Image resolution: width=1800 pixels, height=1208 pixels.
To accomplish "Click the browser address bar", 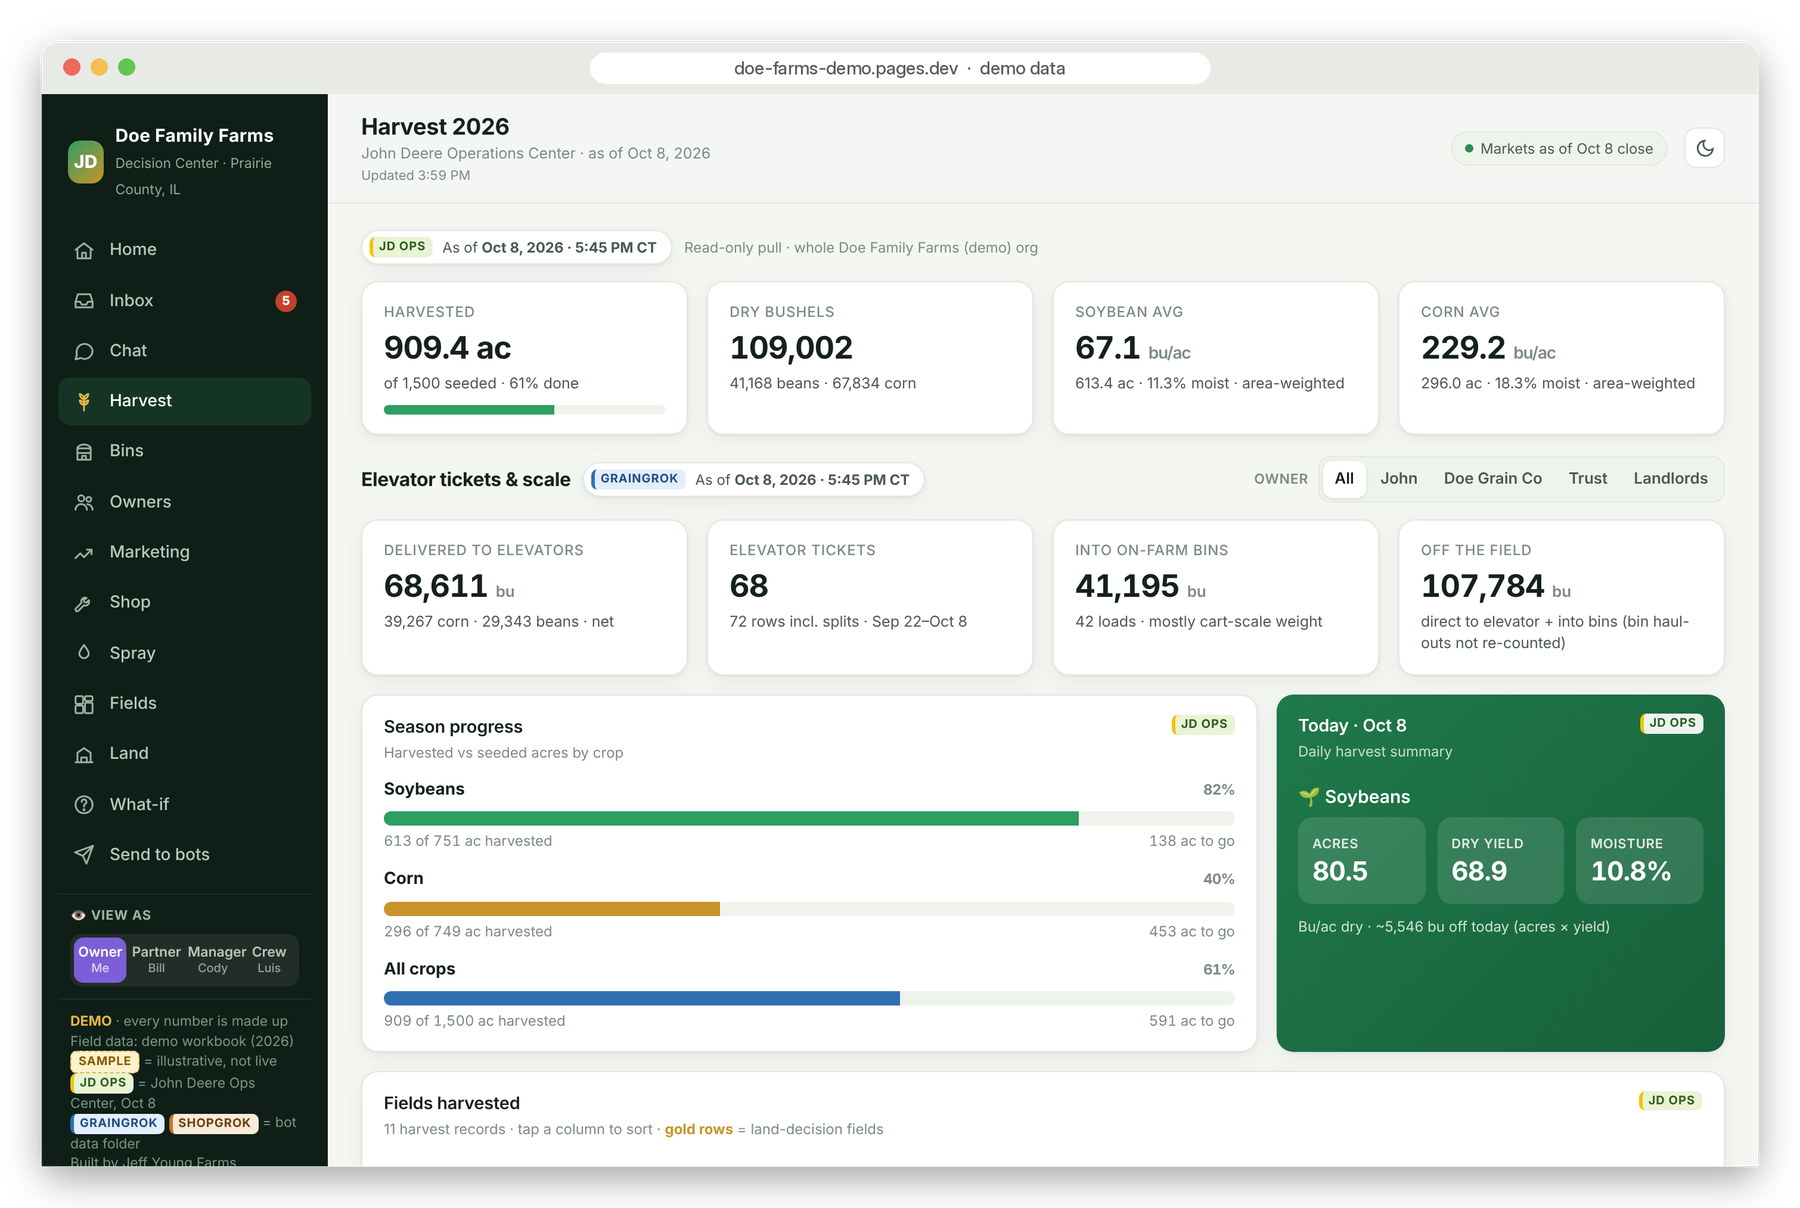I will (x=900, y=68).
